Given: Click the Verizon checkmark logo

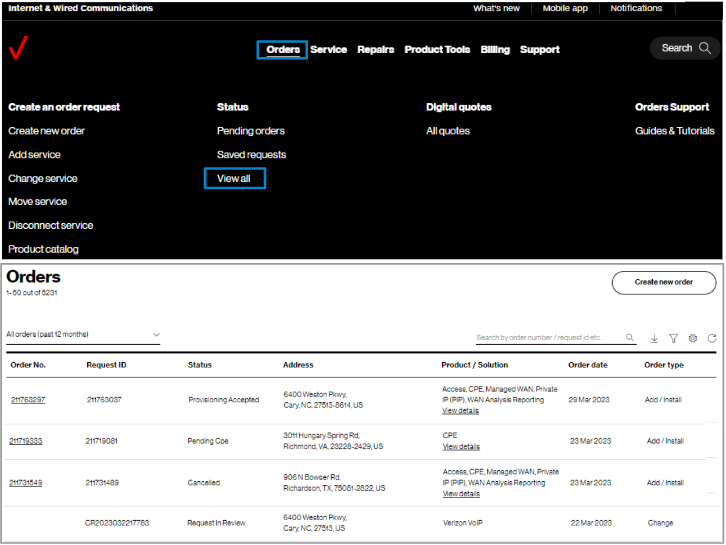Looking at the screenshot, I should [19, 48].
